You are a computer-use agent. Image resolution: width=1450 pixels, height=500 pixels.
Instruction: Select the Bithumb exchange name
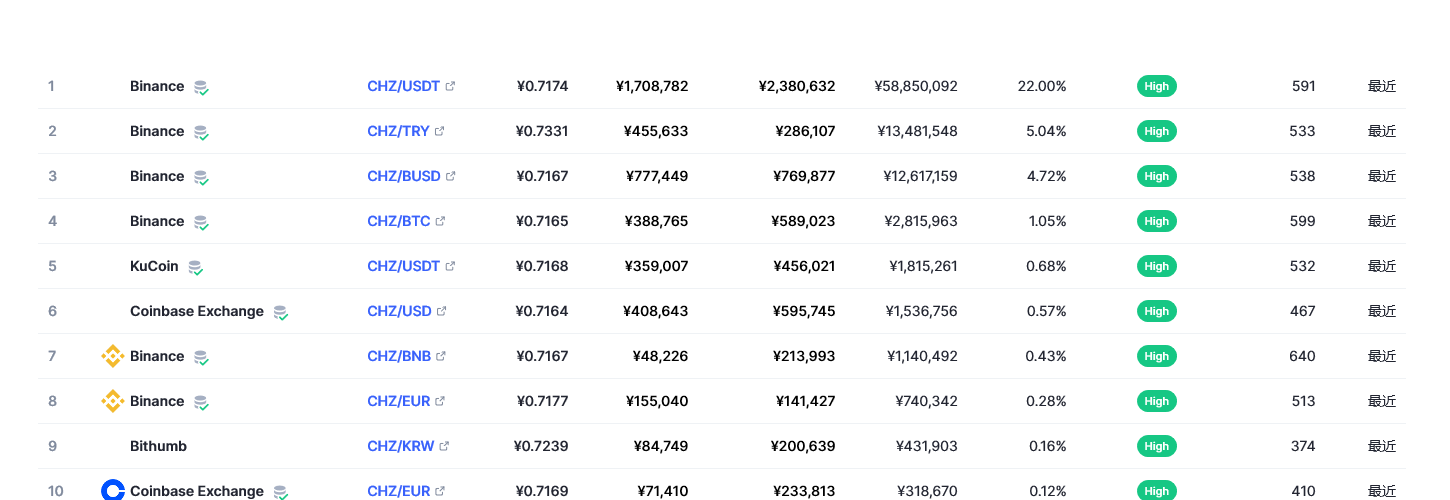coord(158,446)
